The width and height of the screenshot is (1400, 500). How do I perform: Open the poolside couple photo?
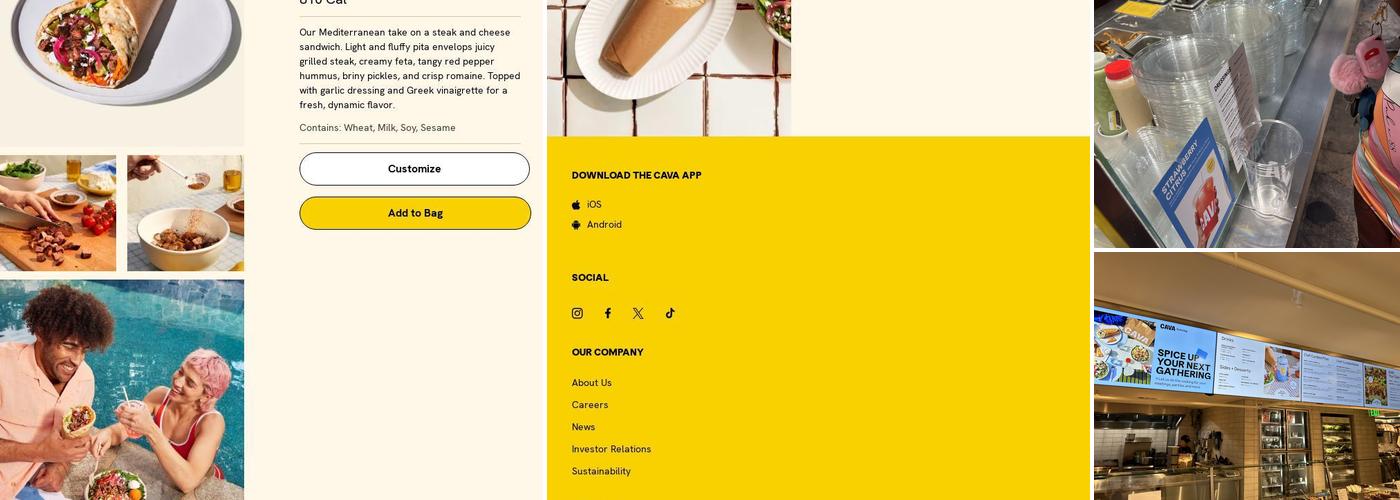pyautogui.click(x=122, y=390)
